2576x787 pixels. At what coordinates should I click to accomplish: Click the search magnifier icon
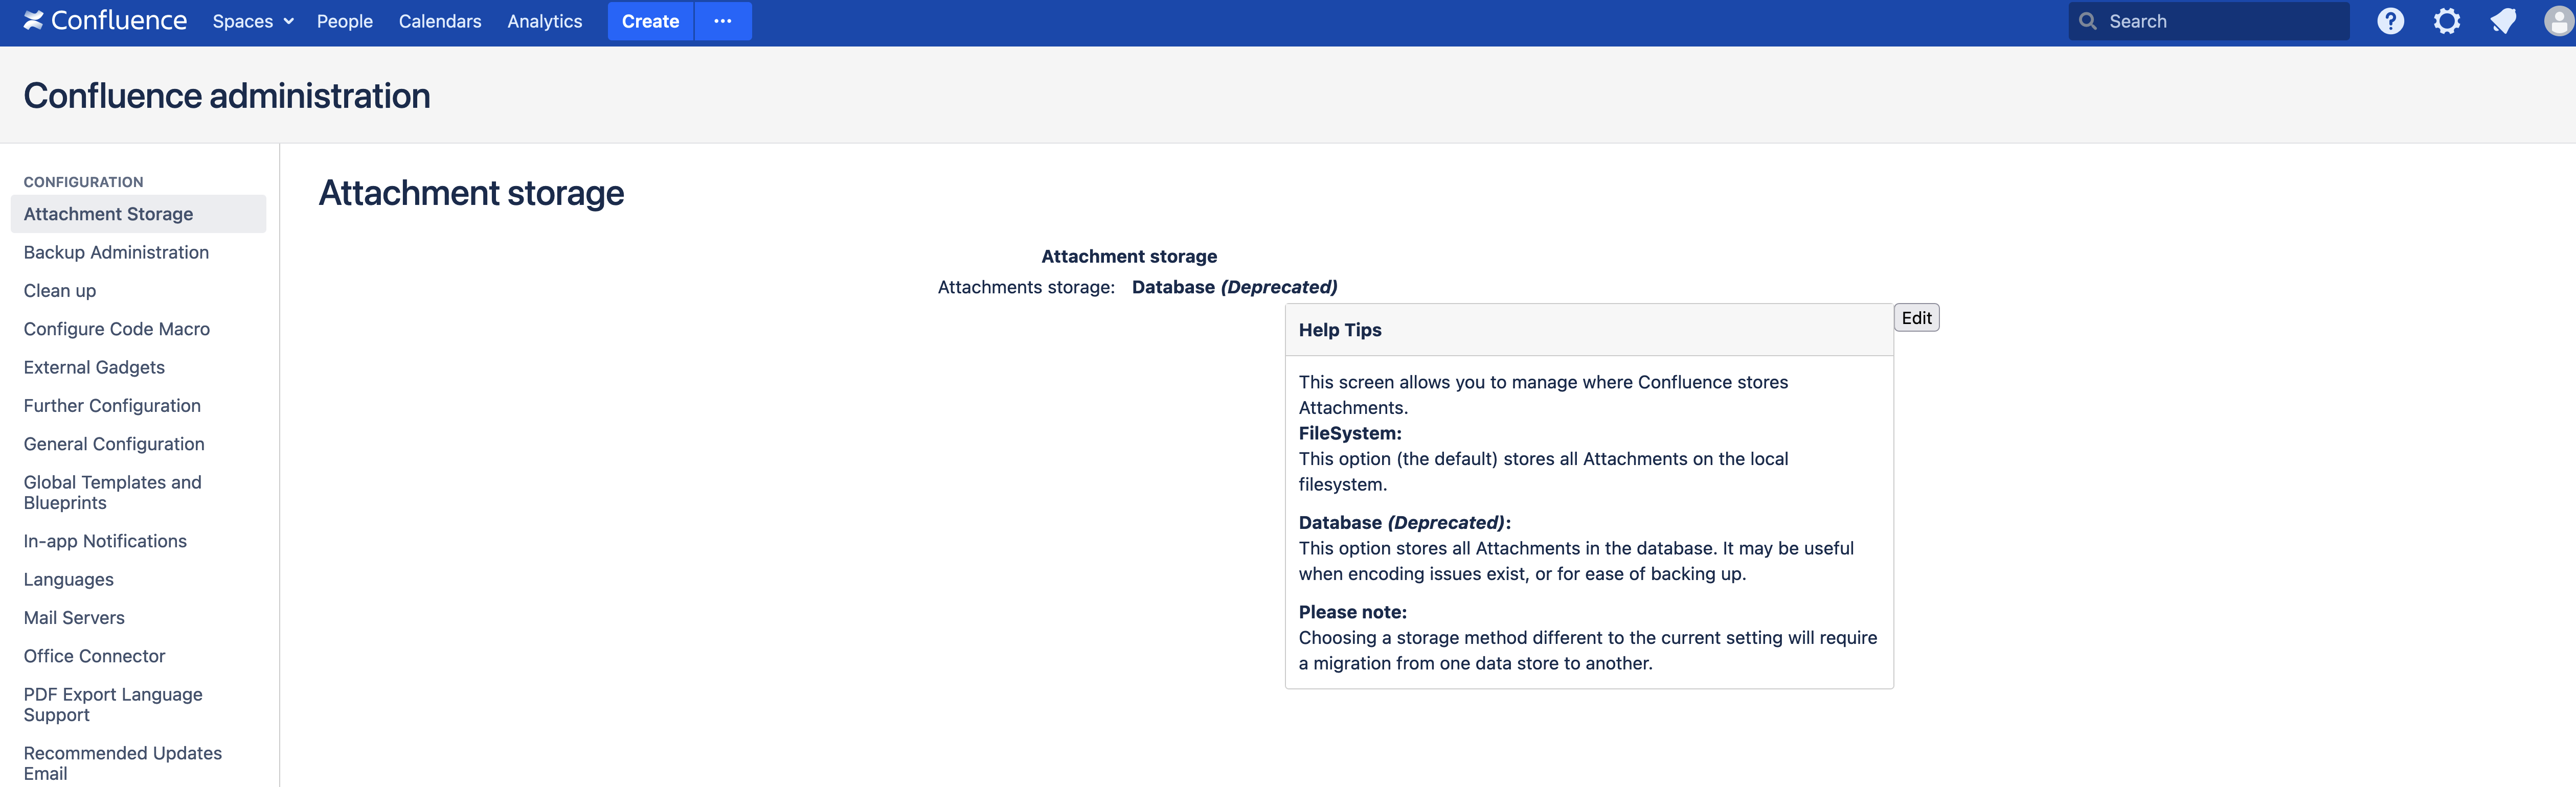[x=2087, y=21]
